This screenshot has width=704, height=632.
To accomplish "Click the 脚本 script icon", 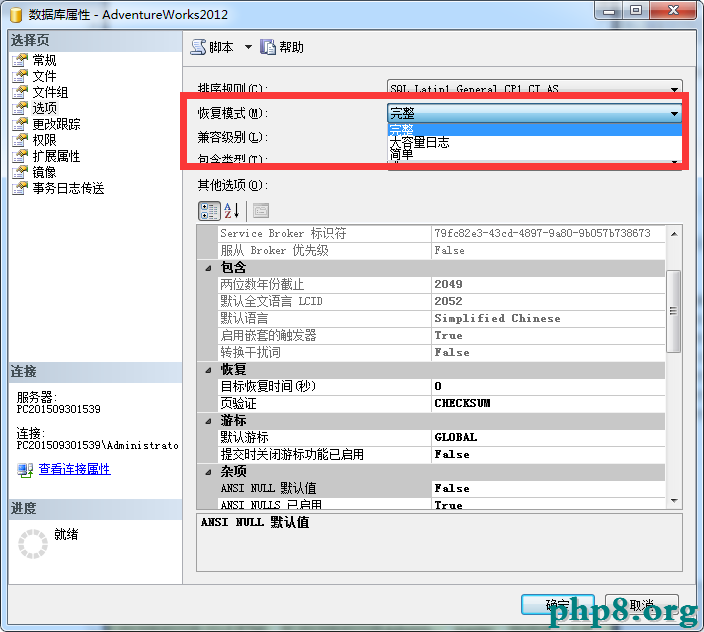I will [198, 47].
